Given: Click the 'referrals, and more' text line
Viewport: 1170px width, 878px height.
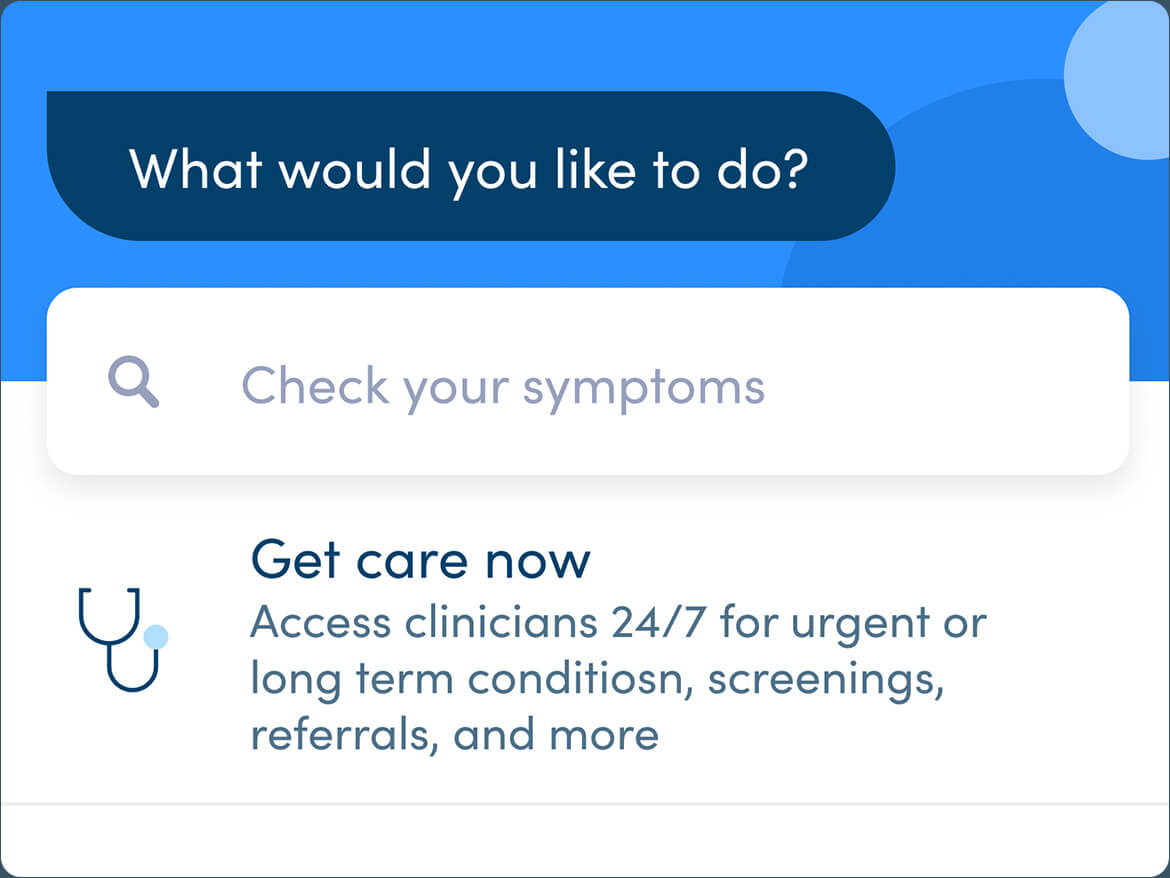Looking at the screenshot, I should coord(454,735).
